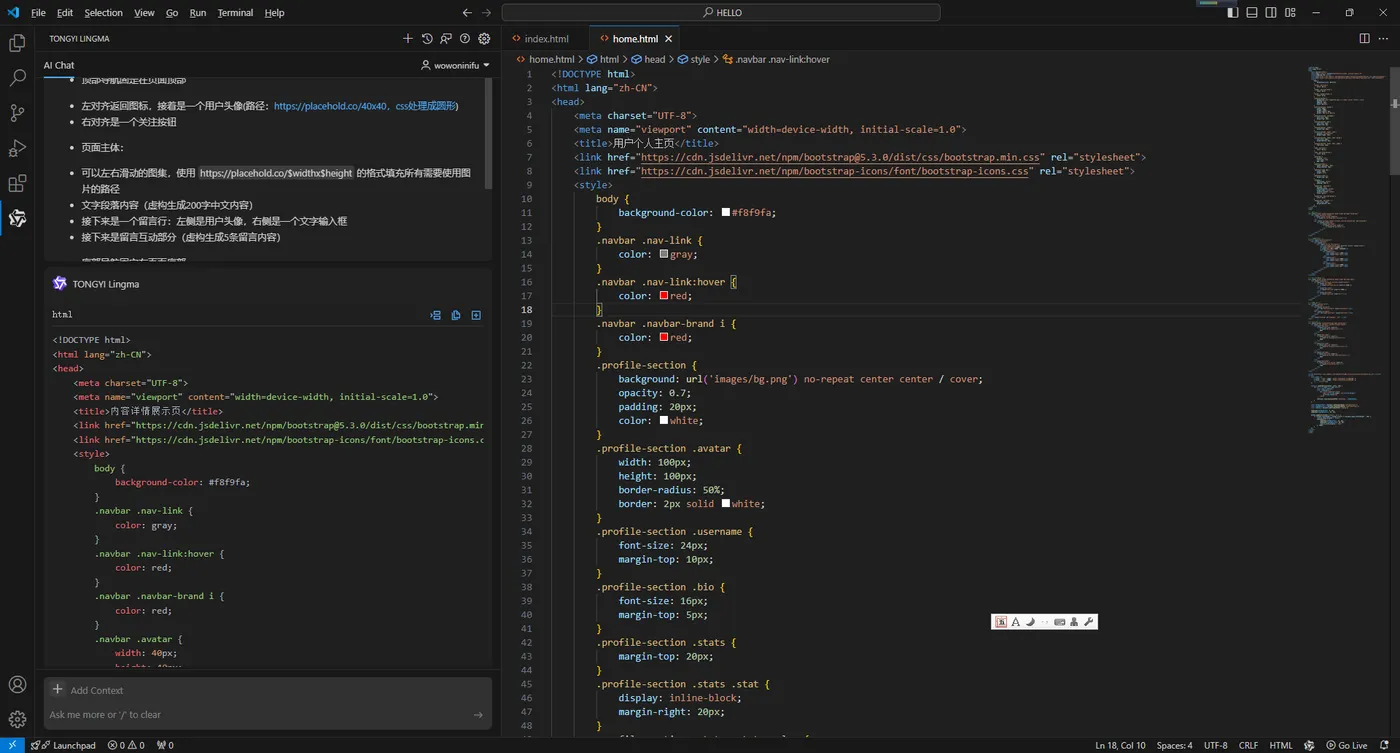This screenshot has height=753, width=1400.
Task: Close the home.html tab
Action: 669,39
